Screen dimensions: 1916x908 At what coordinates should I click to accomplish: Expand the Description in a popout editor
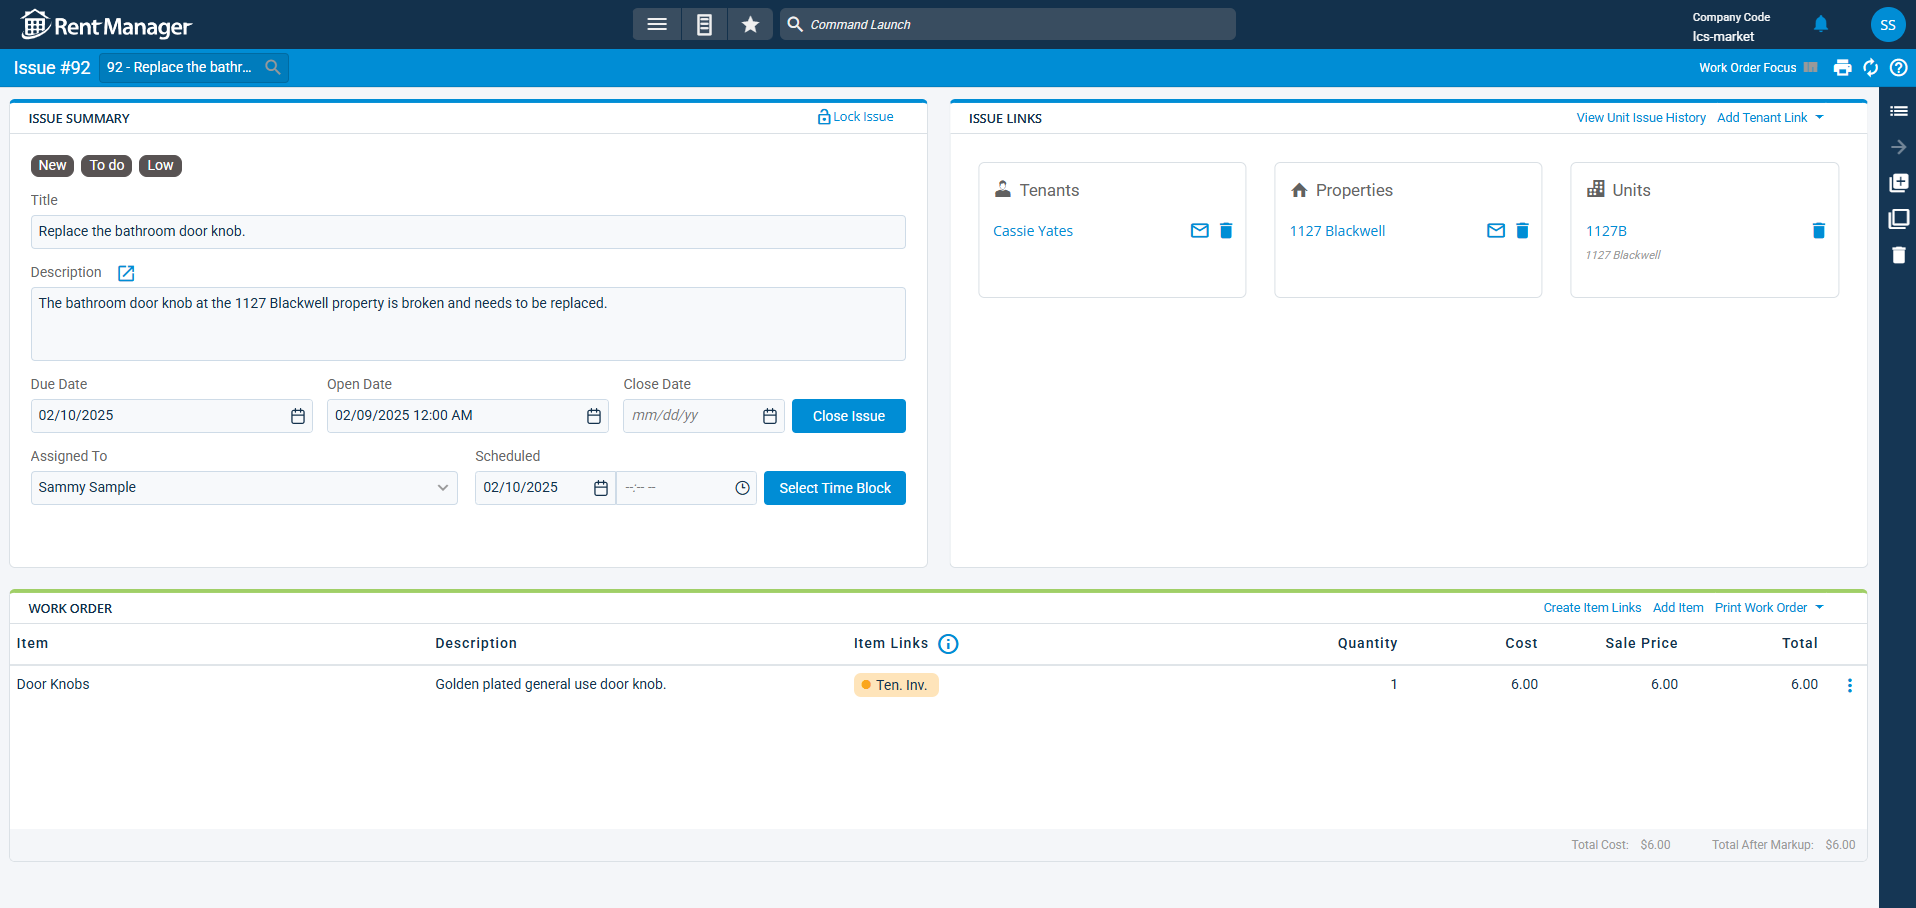coord(125,272)
